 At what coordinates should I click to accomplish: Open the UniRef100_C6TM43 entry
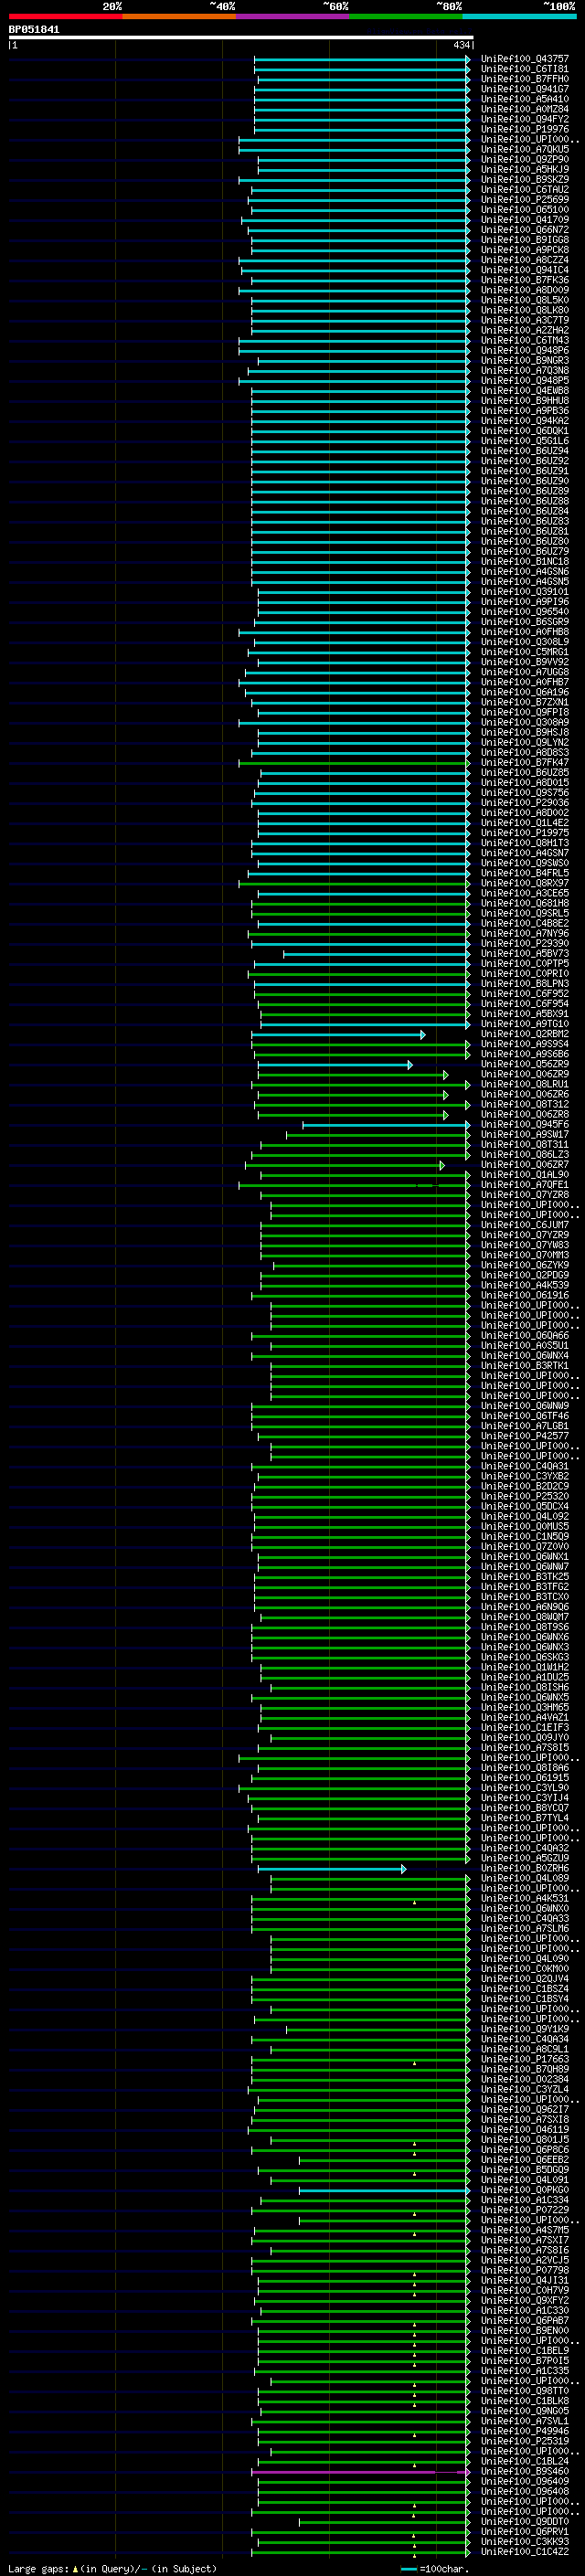pyautogui.click(x=524, y=341)
